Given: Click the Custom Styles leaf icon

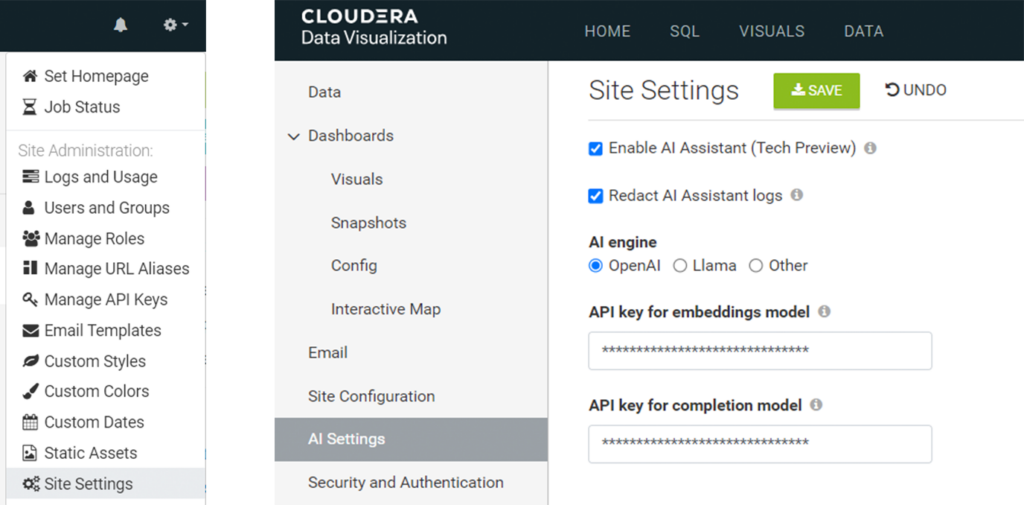Looking at the screenshot, I should (x=31, y=361).
